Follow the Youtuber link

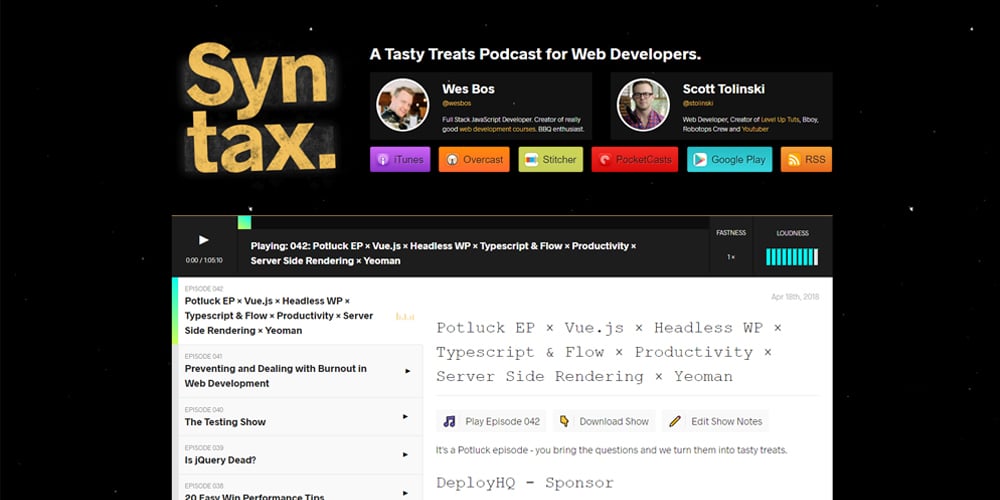coord(755,129)
